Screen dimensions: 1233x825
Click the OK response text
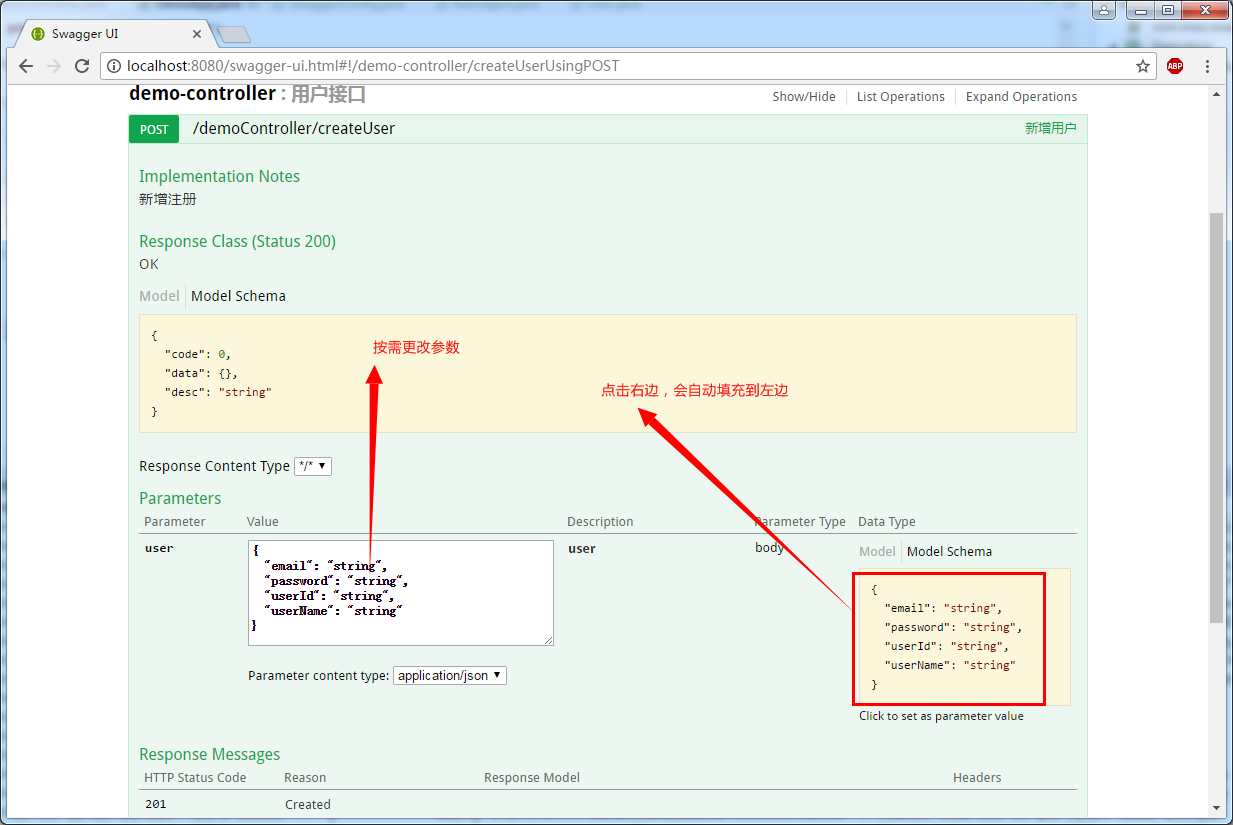coord(149,264)
